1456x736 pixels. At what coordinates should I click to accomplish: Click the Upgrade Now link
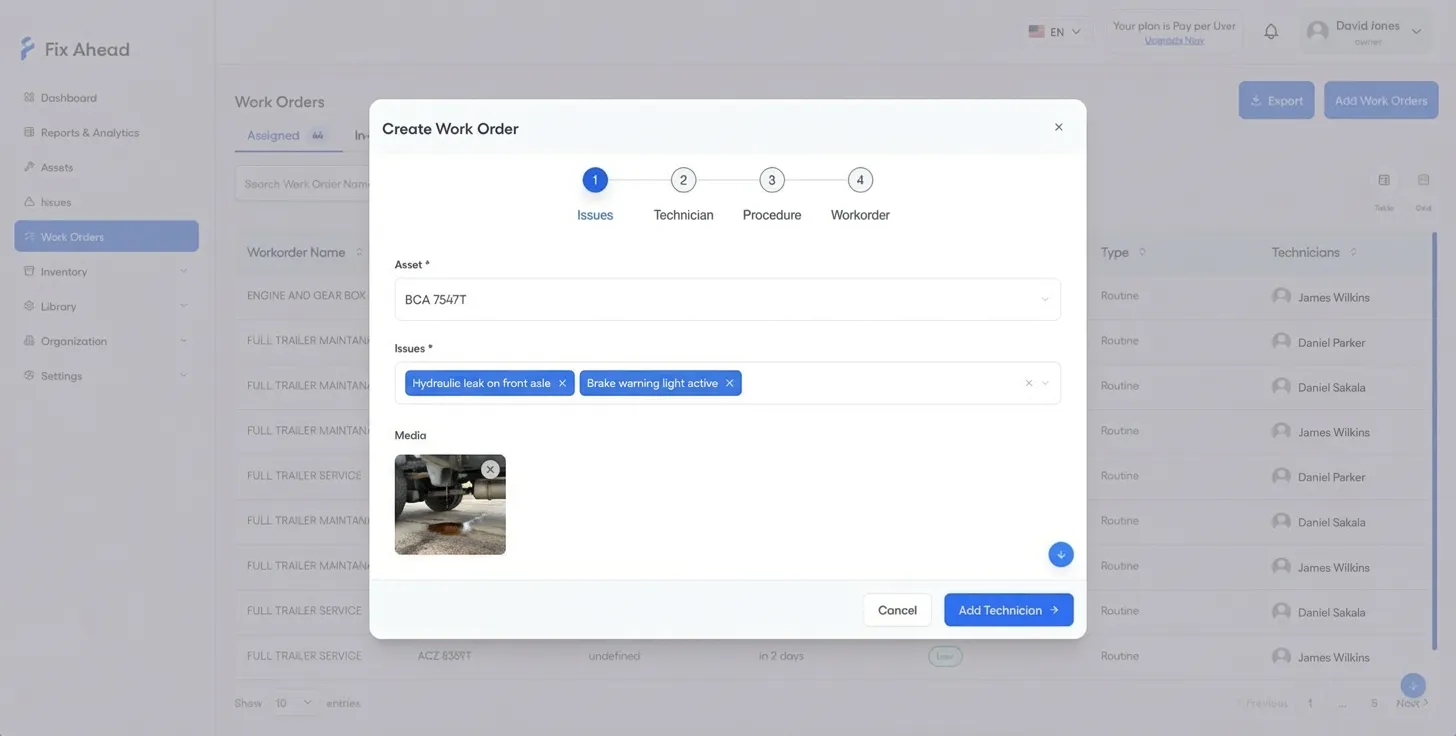click(1173, 41)
